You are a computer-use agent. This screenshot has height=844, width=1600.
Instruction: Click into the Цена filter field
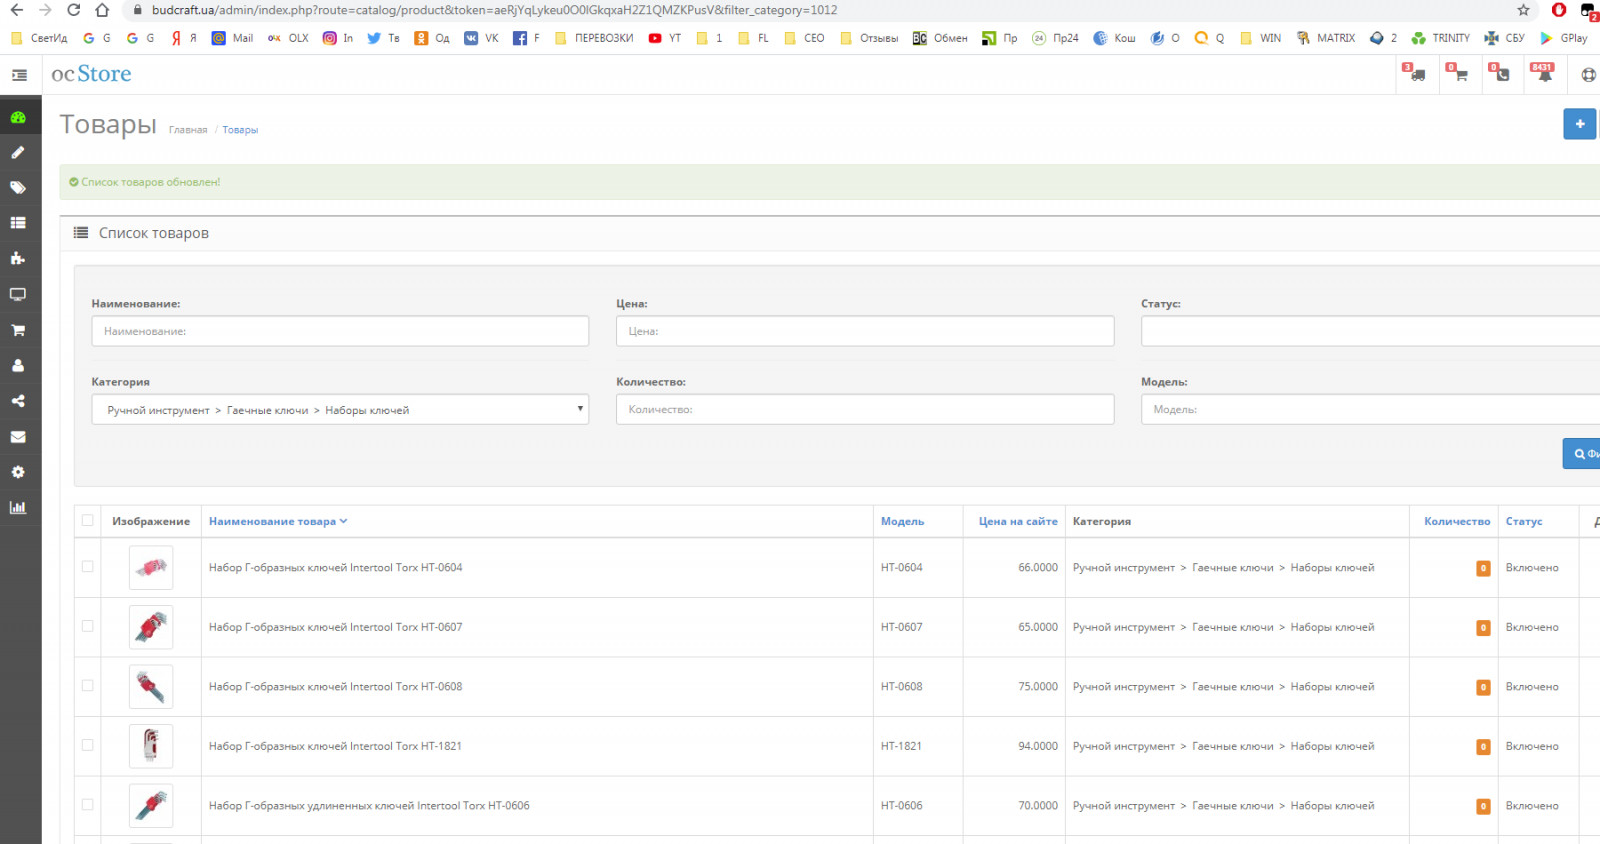click(865, 331)
